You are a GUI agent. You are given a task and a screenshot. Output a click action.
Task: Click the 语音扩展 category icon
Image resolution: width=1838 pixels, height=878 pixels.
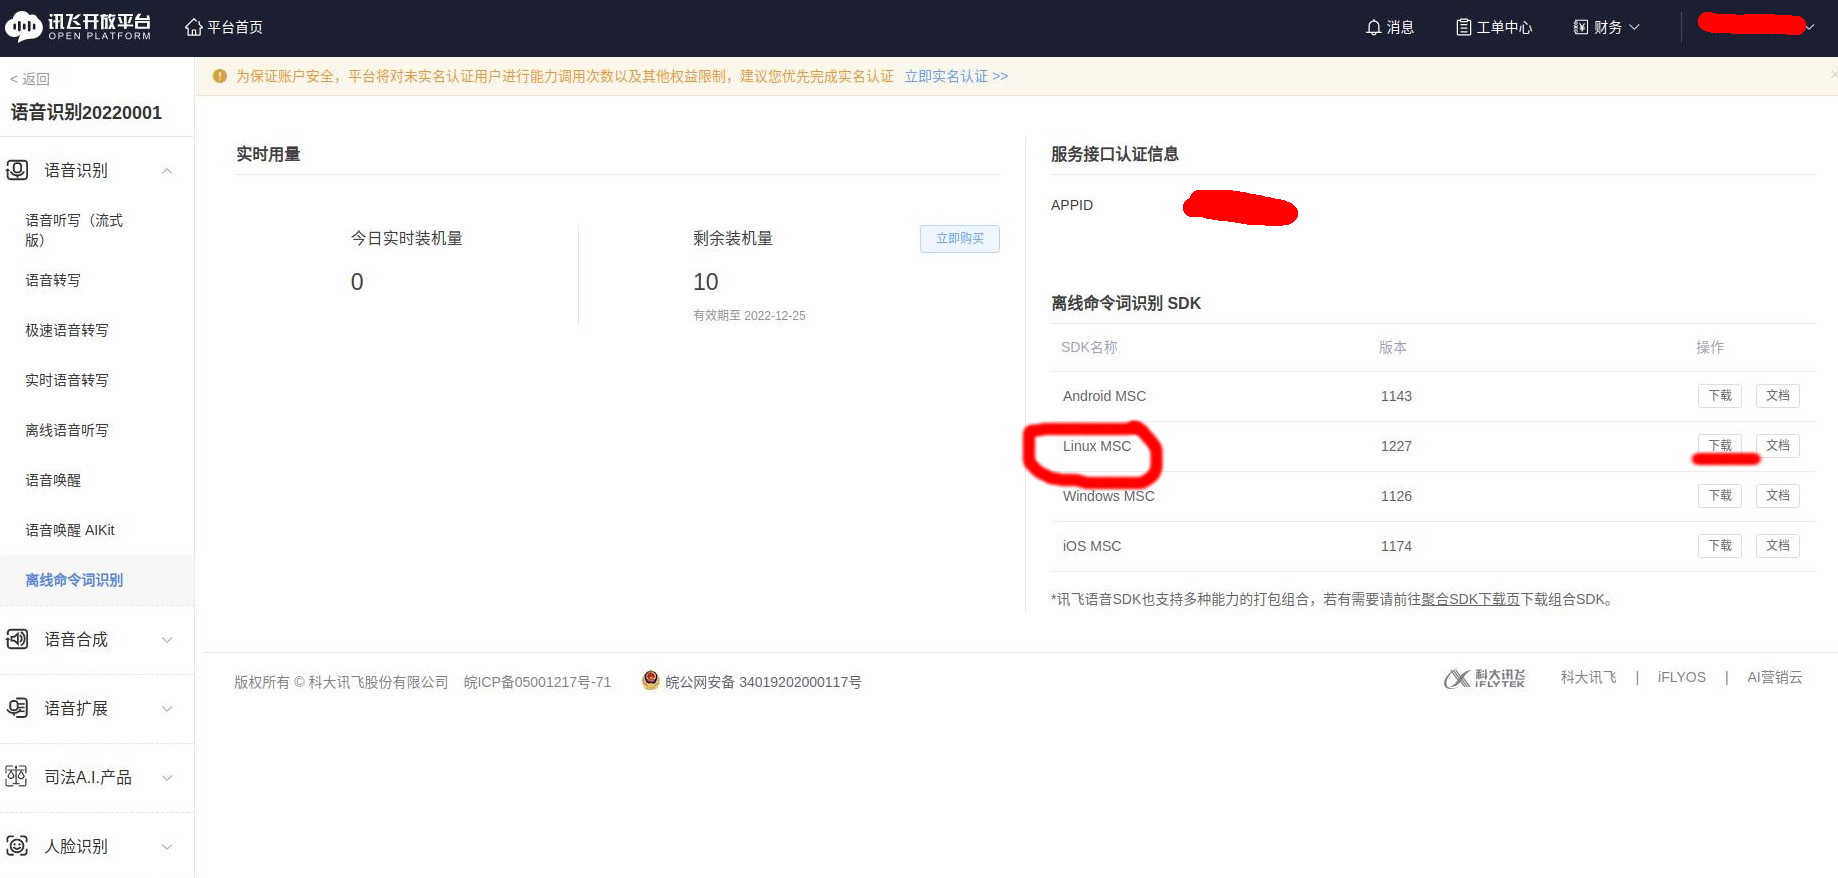pos(17,708)
